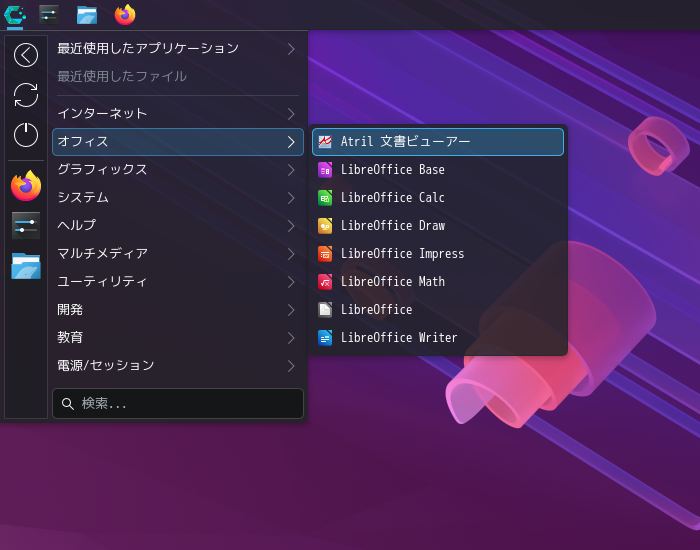Viewport: 700px width, 550px height.
Task: Click the LibreOffice Base icon
Action: pos(325,170)
